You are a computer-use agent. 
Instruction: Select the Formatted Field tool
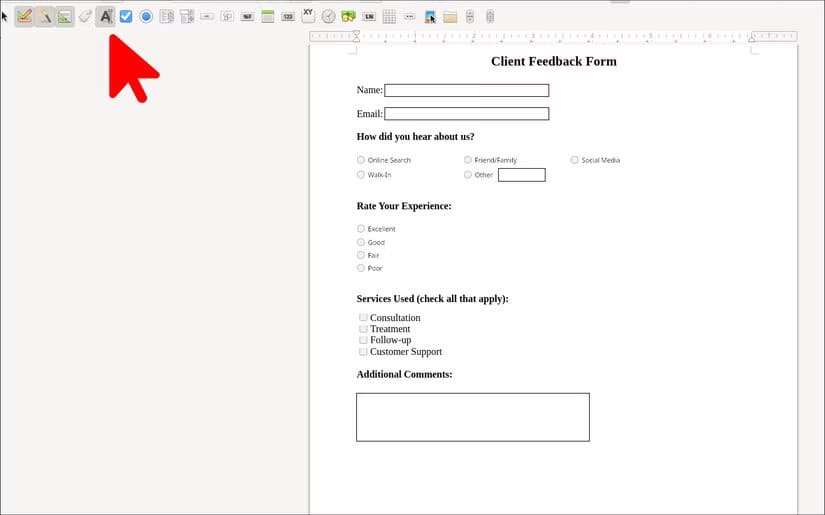[x=247, y=16]
